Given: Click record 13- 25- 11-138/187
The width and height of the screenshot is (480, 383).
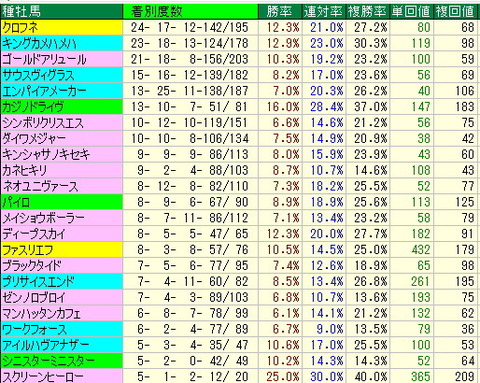Looking at the screenshot, I should pos(190,91).
